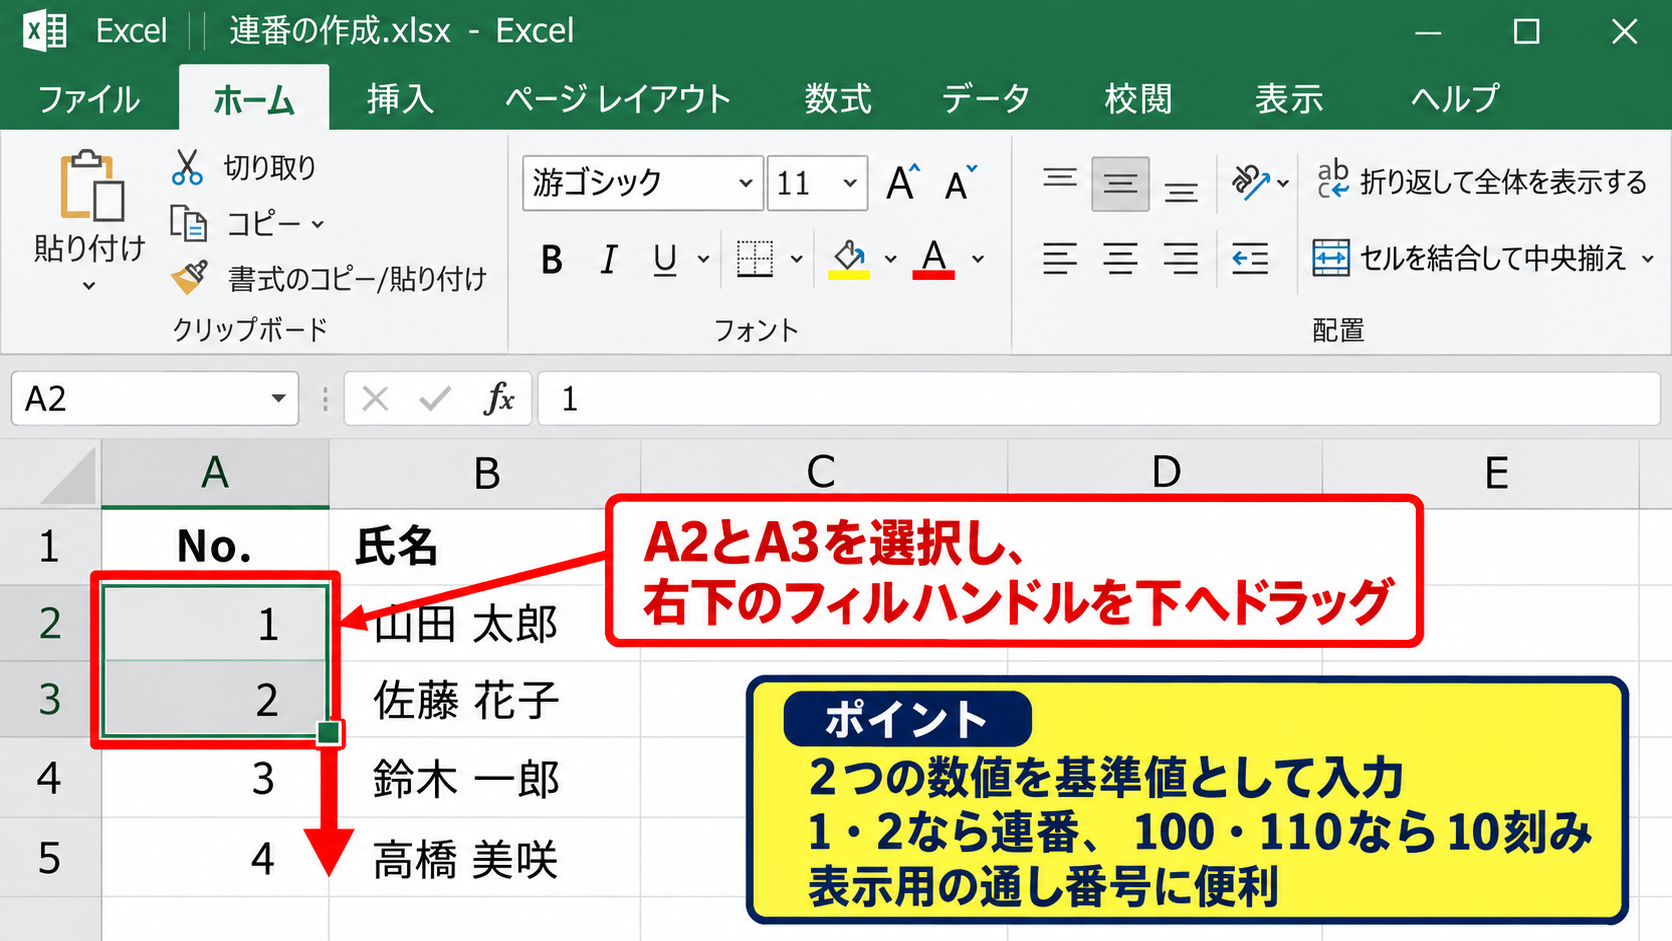Select cell containing 佐藤 花子
This screenshot has height=941, width=1672.
[485, 699]
